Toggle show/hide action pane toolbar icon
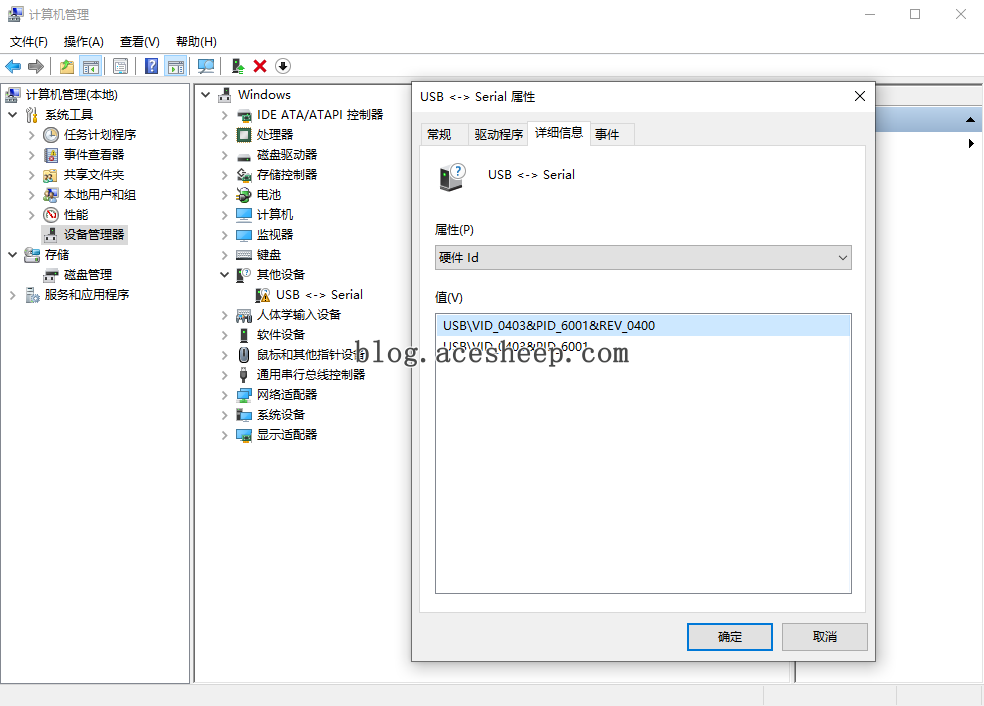The height and width of the screenshot is (706, 984). click(x=176, y=66)
